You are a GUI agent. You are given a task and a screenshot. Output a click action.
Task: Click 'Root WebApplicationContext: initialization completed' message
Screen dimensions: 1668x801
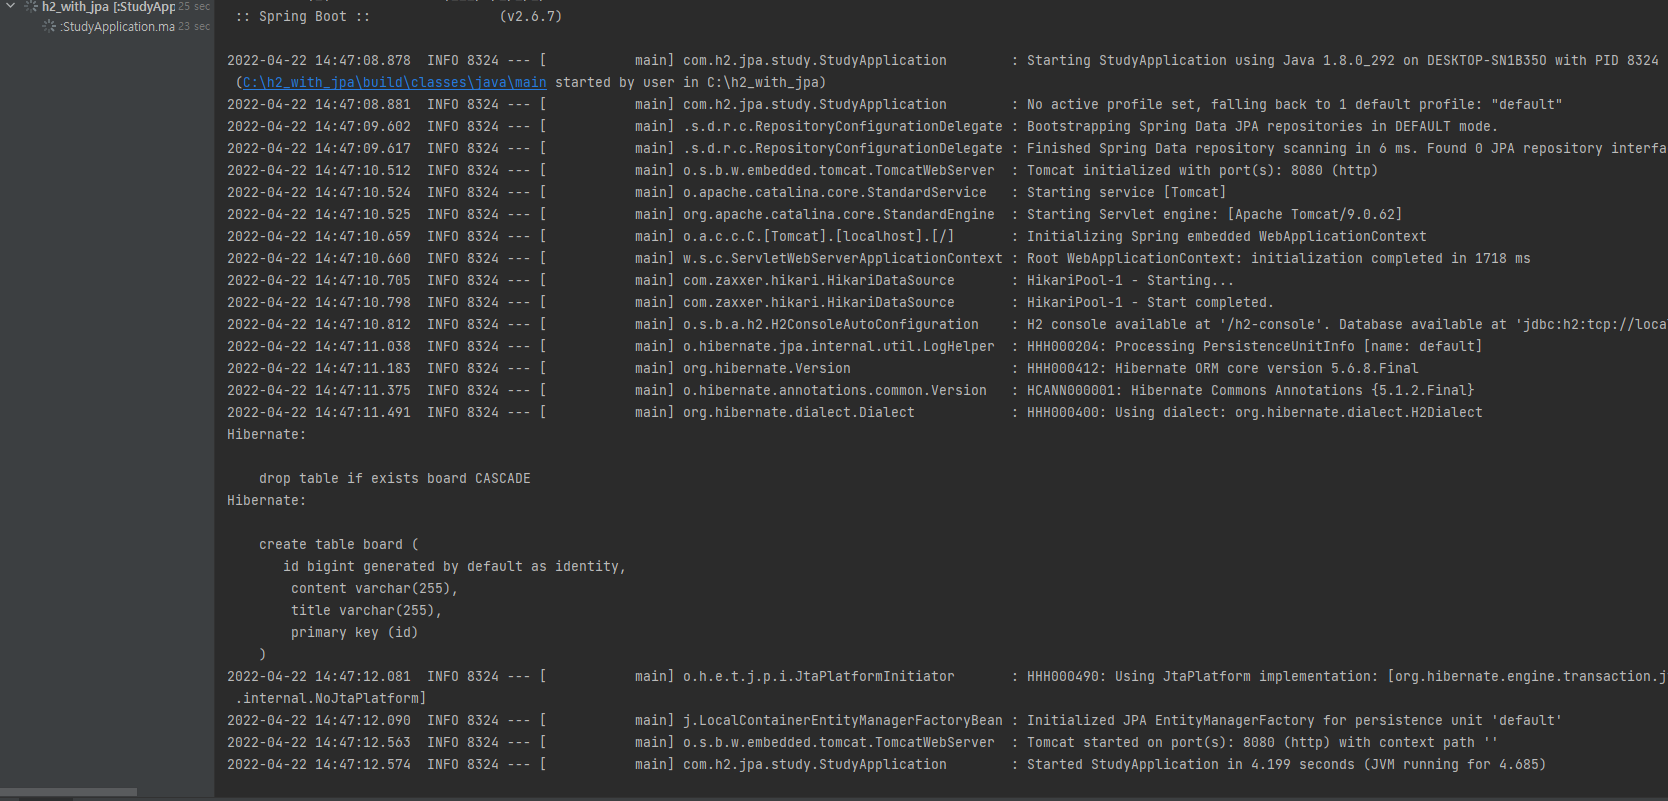click(x=1278, y=258)
